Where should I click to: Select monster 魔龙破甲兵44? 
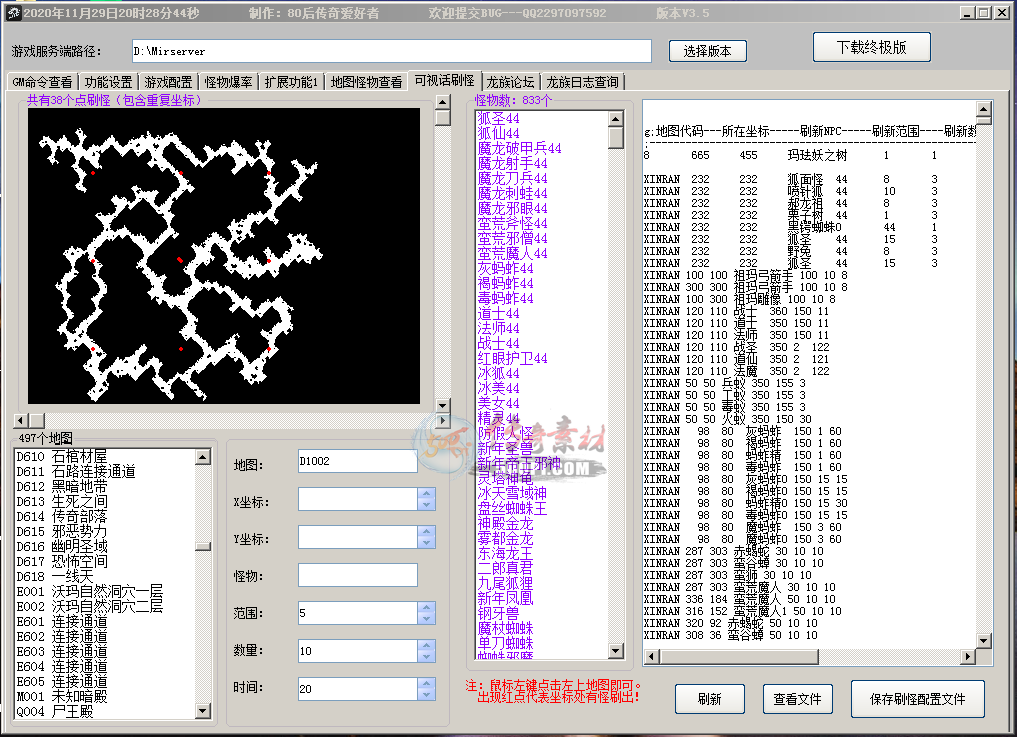(520, 148)
